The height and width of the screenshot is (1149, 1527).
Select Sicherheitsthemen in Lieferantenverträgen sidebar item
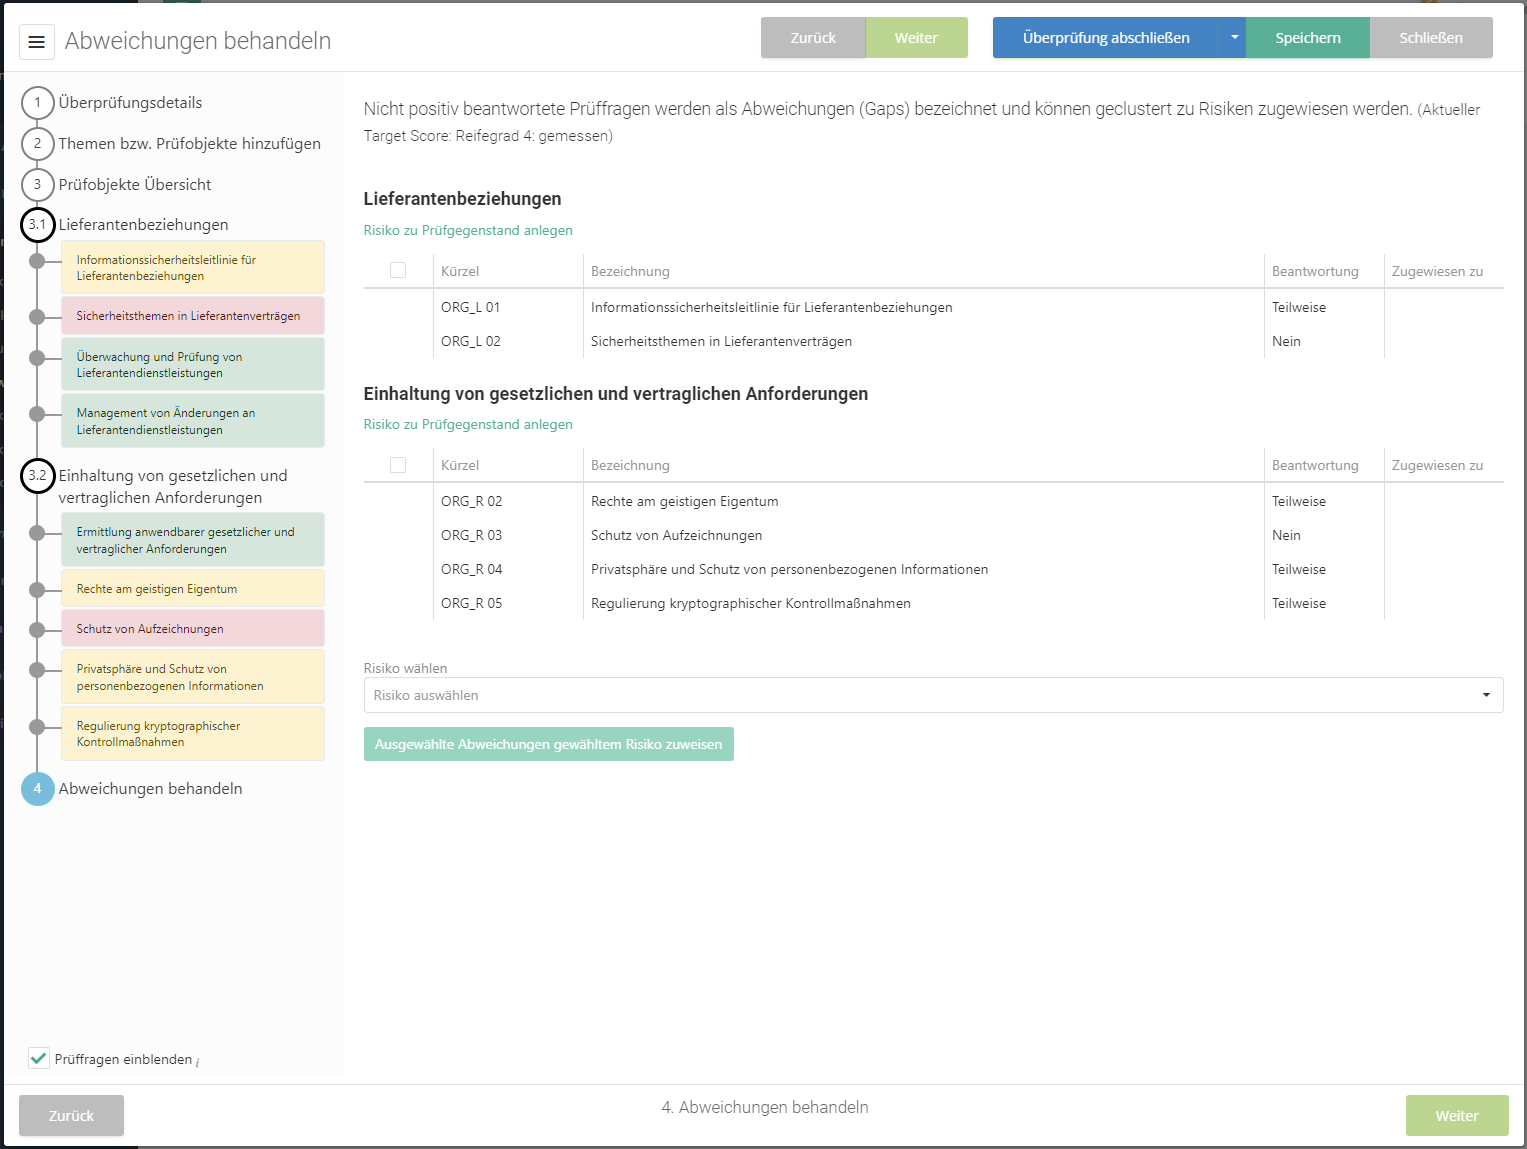pyautogui.click(x=193, y=316)
